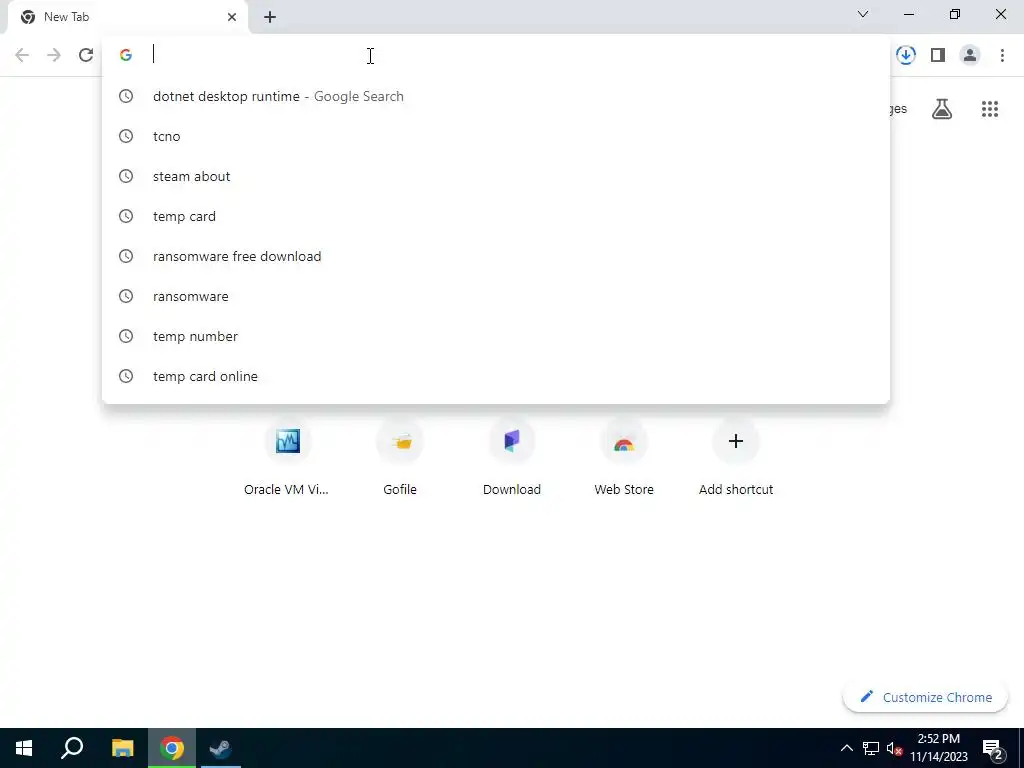
Task: Open the Windows Start menu
Action: pos(24,748)
